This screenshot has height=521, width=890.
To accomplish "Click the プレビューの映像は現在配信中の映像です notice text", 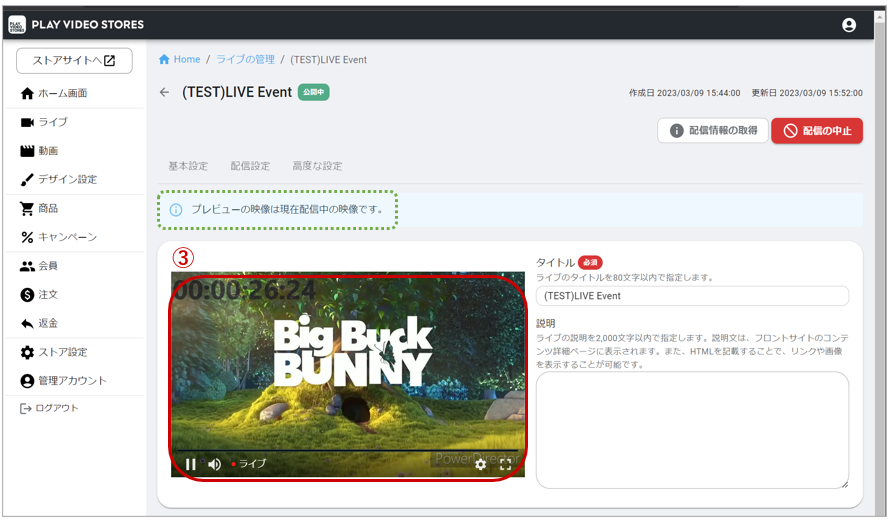I will (x=287, y=209).
